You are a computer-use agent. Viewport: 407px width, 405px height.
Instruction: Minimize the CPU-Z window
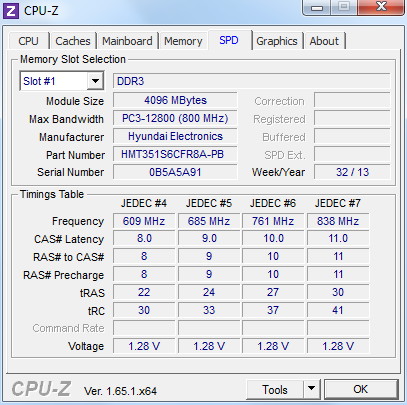tap(317, 7)
